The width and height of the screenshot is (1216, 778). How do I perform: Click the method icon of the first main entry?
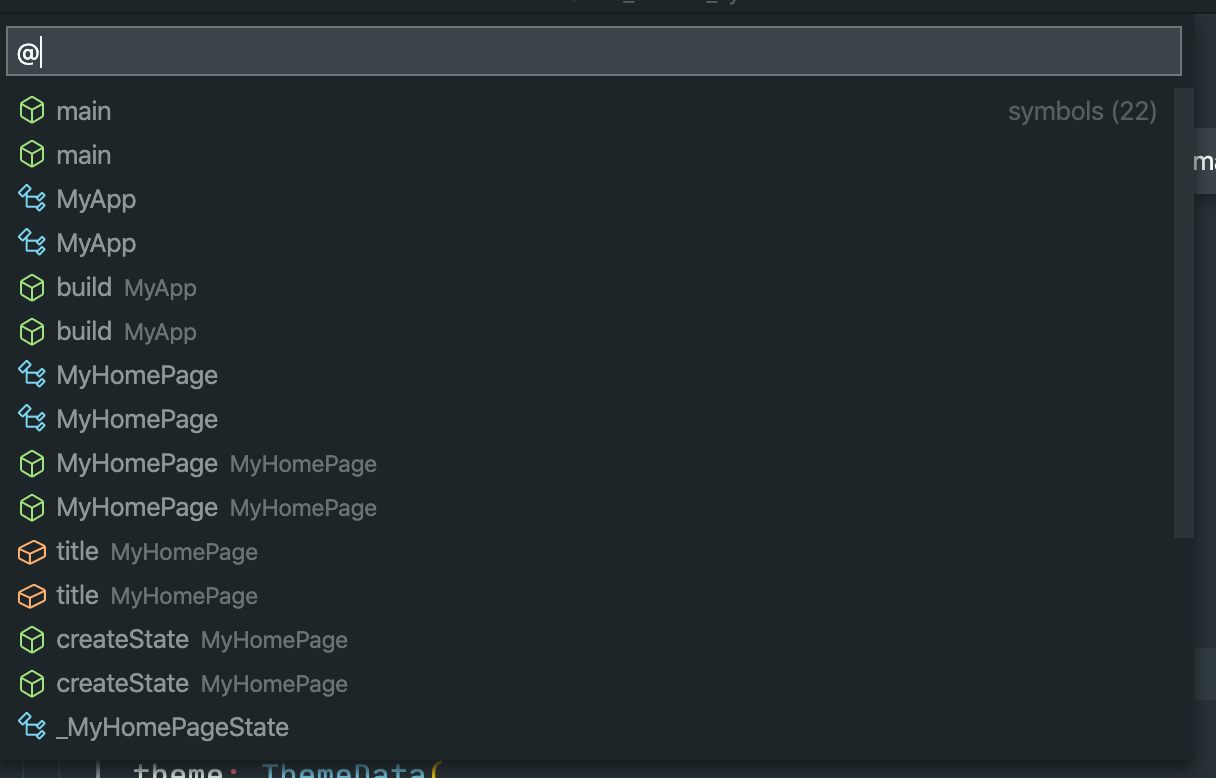pos(32,111)
